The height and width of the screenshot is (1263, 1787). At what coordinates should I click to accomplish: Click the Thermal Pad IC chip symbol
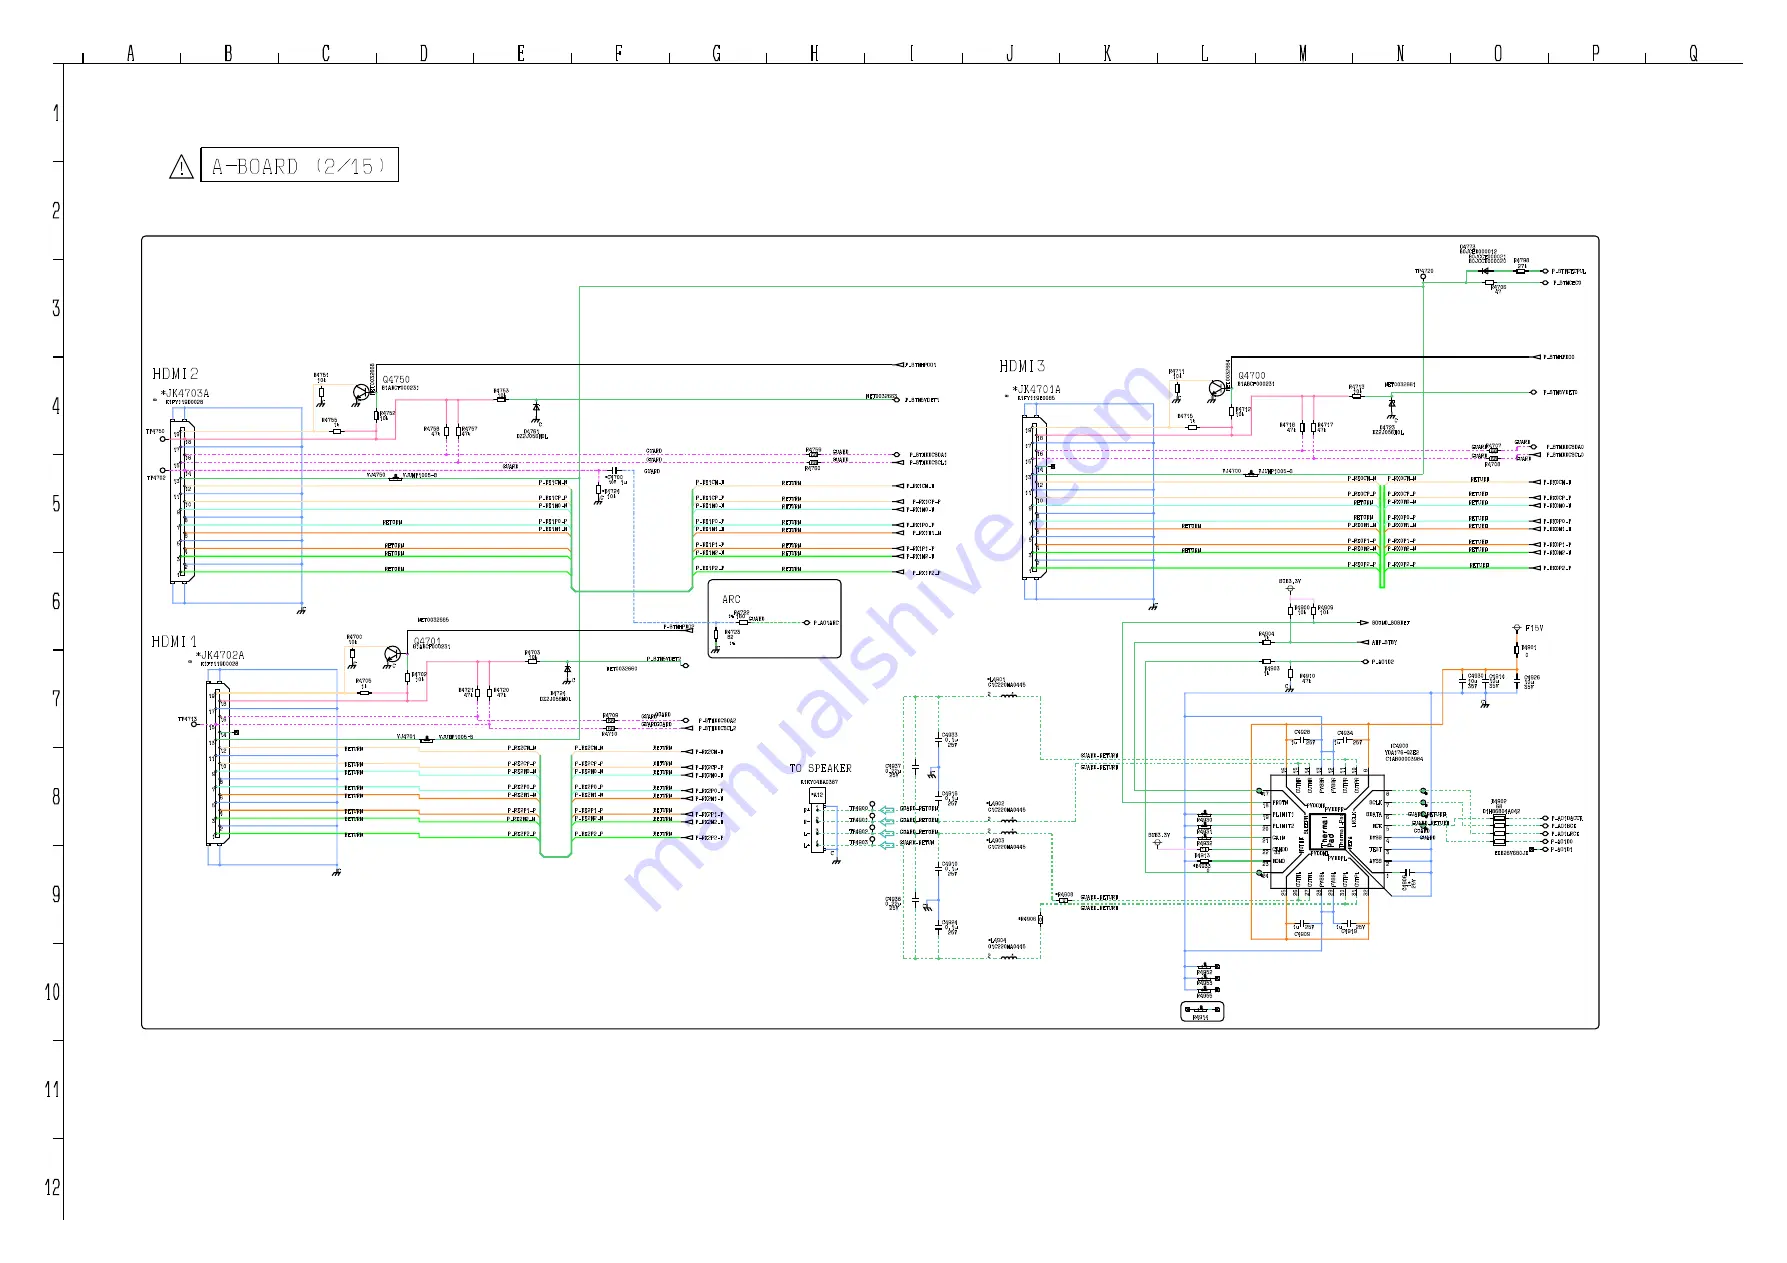click(x=1328, y=831)
